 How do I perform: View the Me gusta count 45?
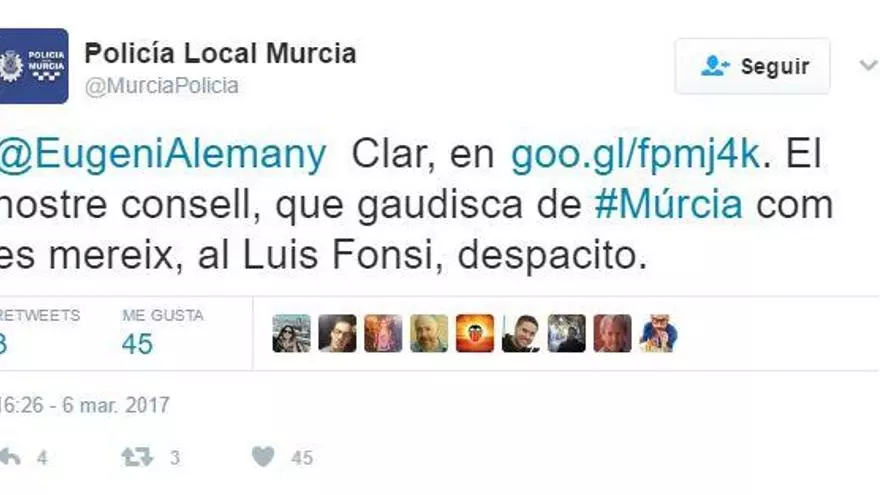tap(138, 343)
